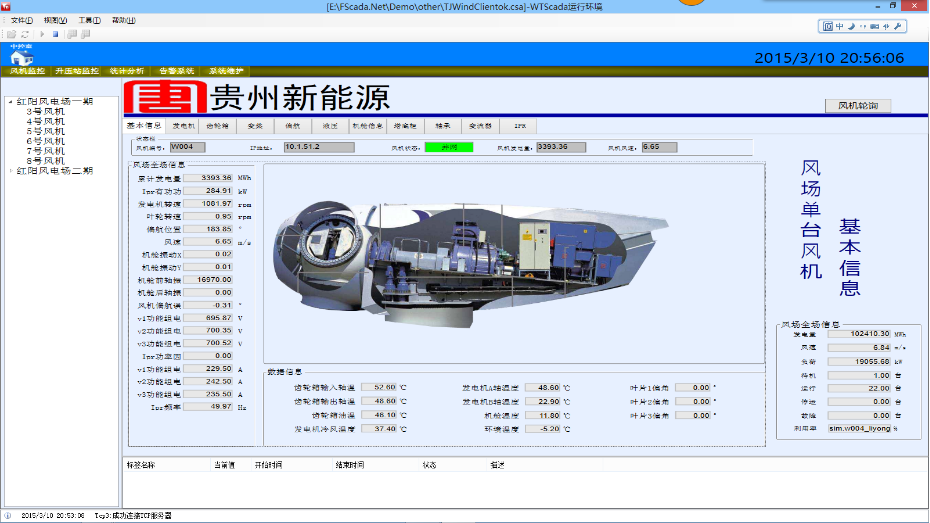Viewport: 930px width, 523px height.
Task: Click the 284.91 kW active power value
Action: [x=208, y=191]
